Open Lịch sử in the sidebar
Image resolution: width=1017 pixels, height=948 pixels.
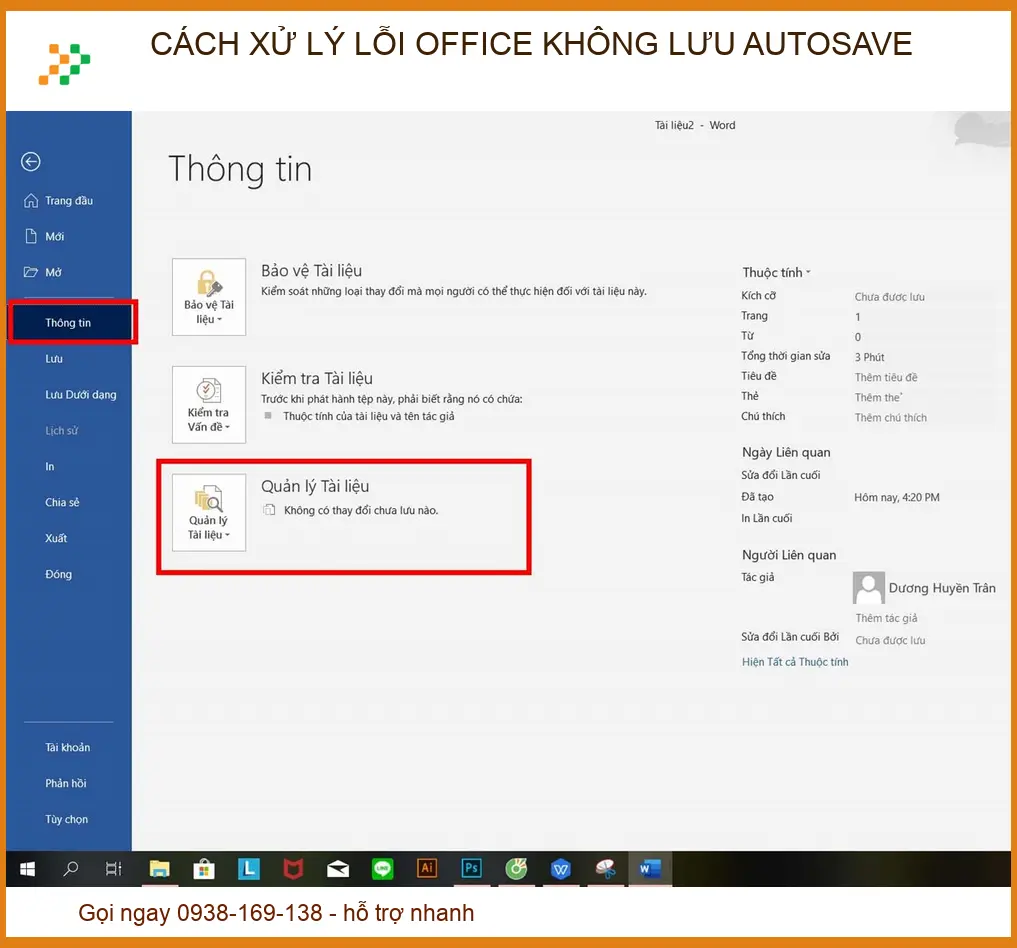[x=61, y=431]
